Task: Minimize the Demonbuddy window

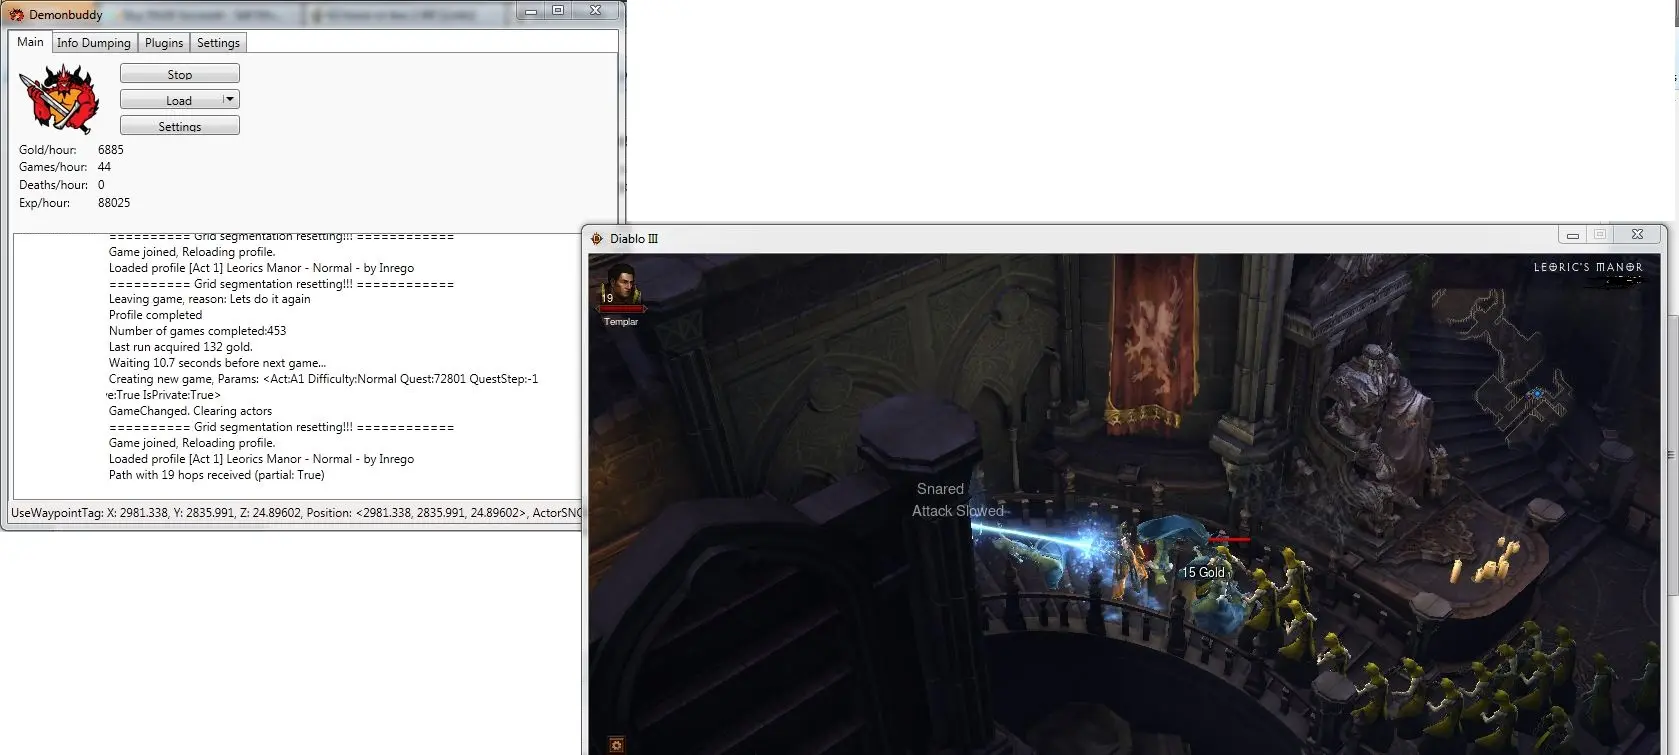Action: pos(531,11)
